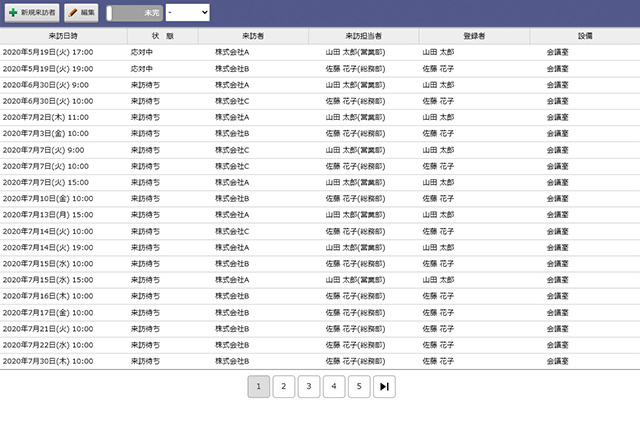Screen dimensions: 640x426
Task: Sort by 設備 column header
Action: (585, 36)
